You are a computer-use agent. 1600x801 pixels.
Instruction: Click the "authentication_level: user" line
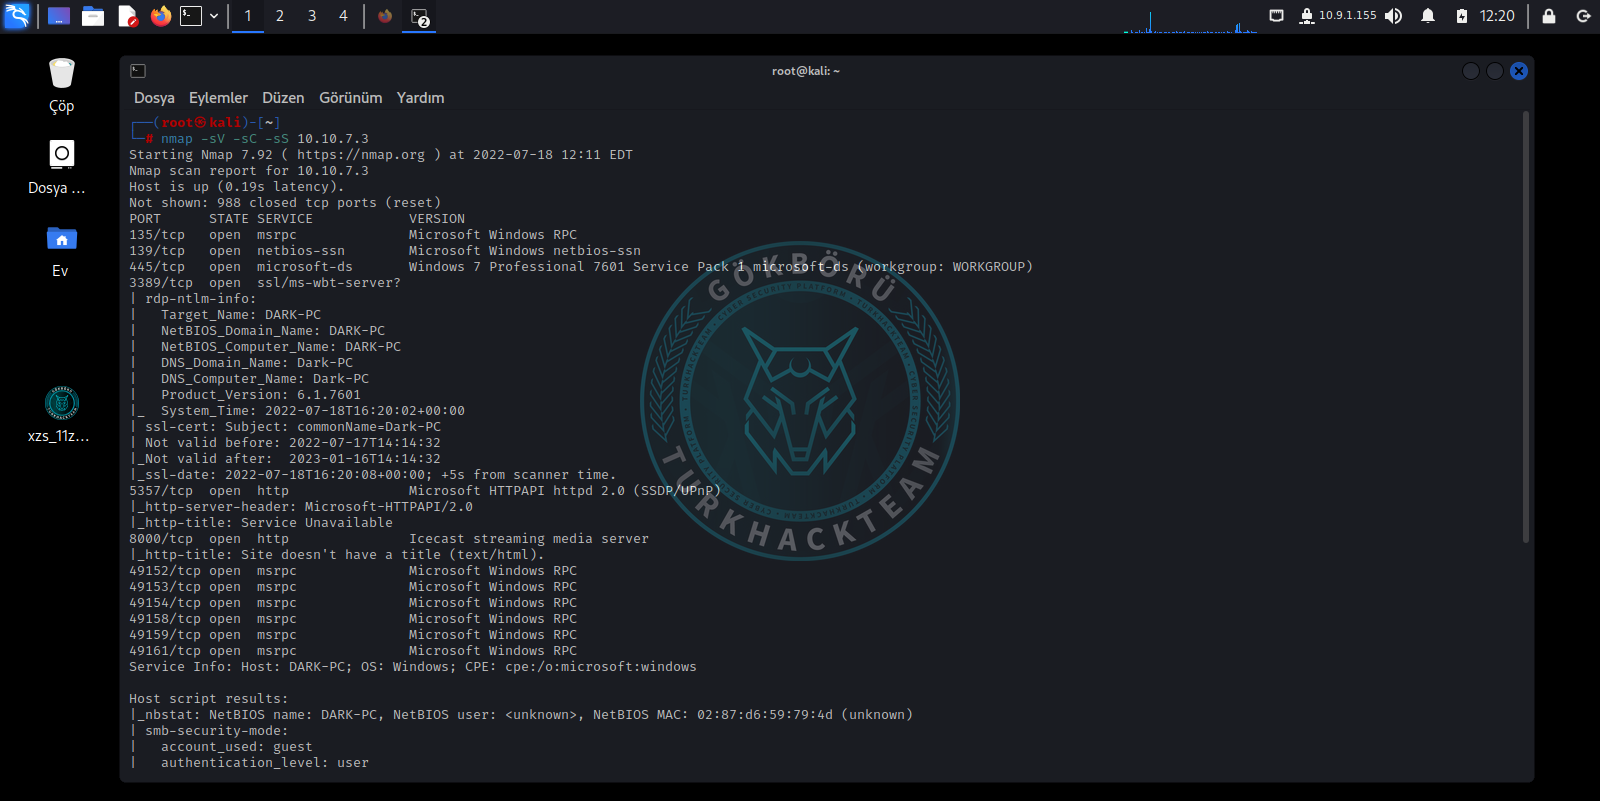[x=265, y=763]
